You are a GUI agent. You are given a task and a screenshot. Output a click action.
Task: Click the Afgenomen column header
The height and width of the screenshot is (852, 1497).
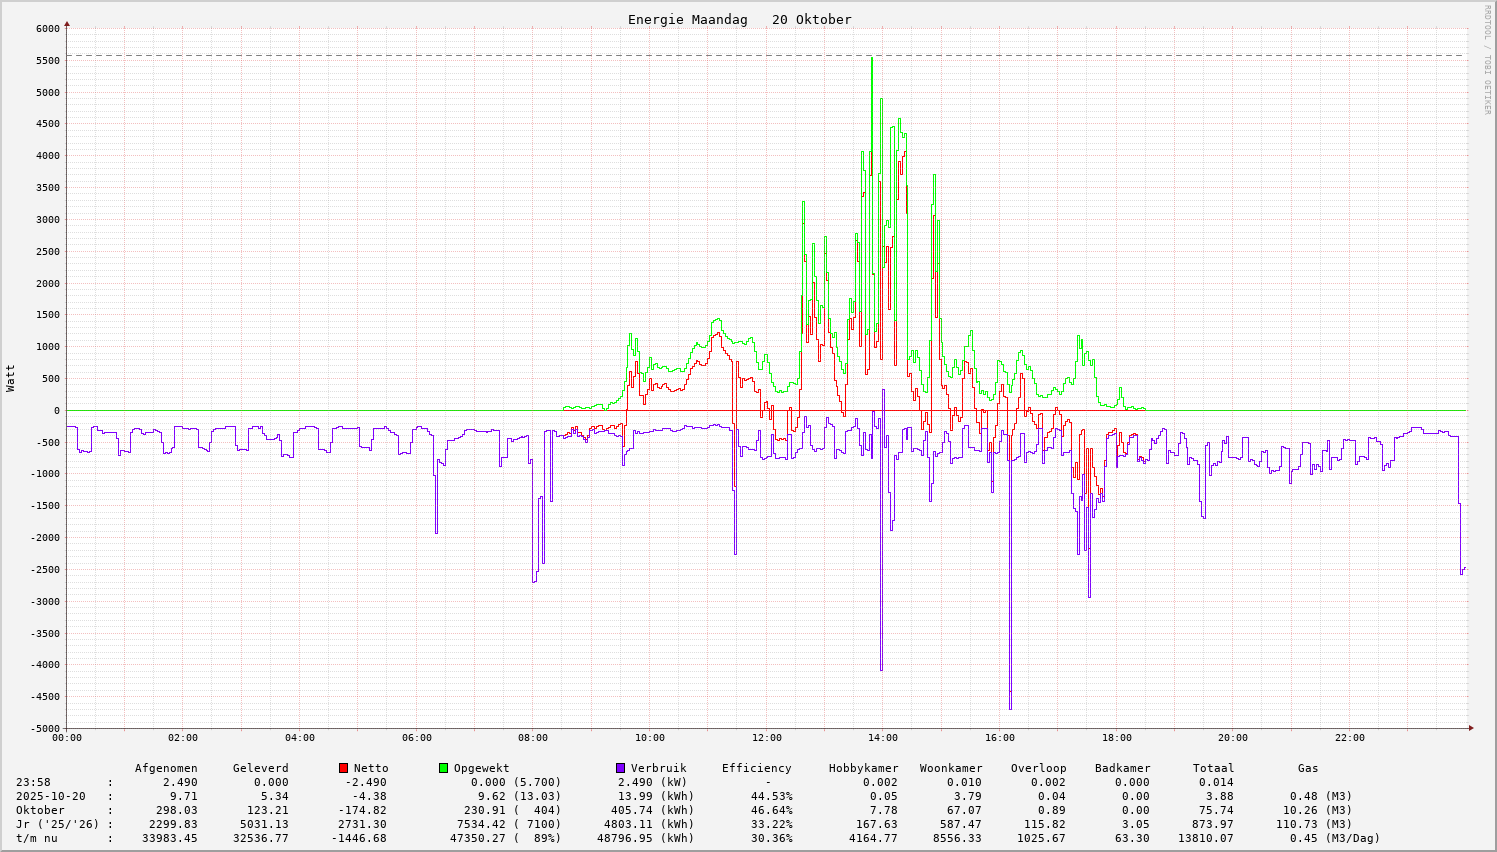point(166,768)
